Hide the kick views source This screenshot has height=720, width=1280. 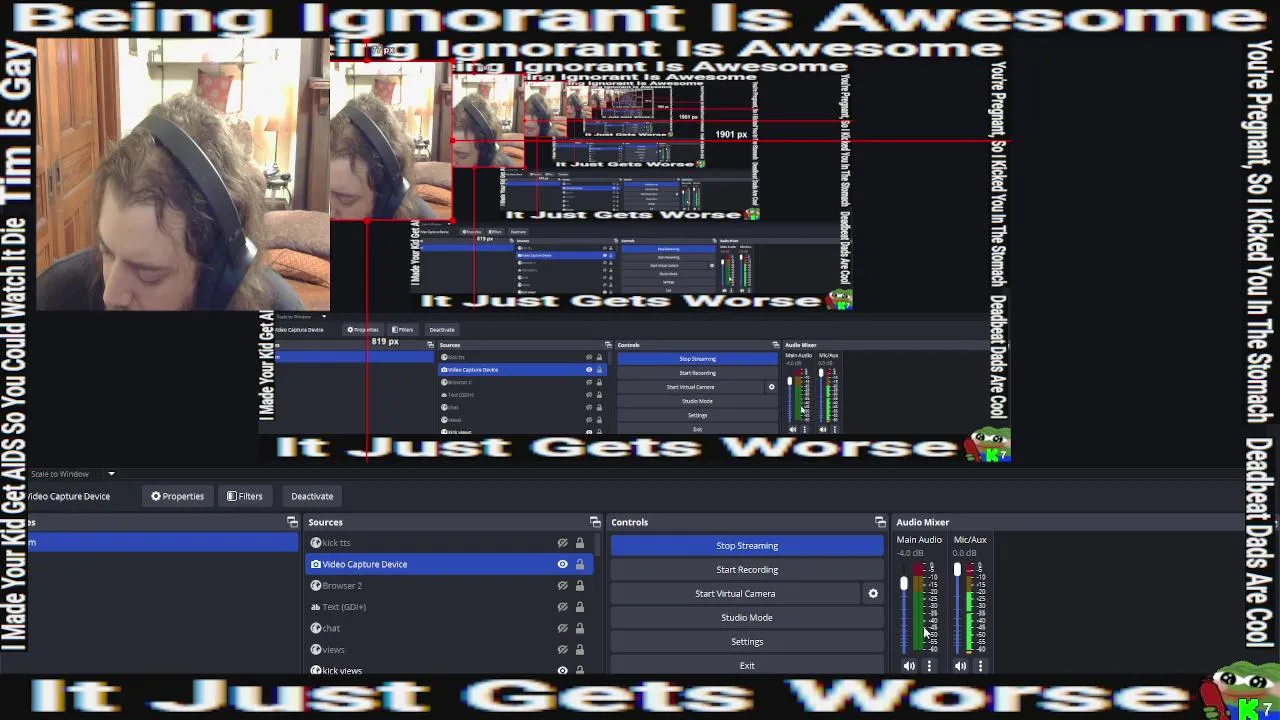(x=562, y=670)
